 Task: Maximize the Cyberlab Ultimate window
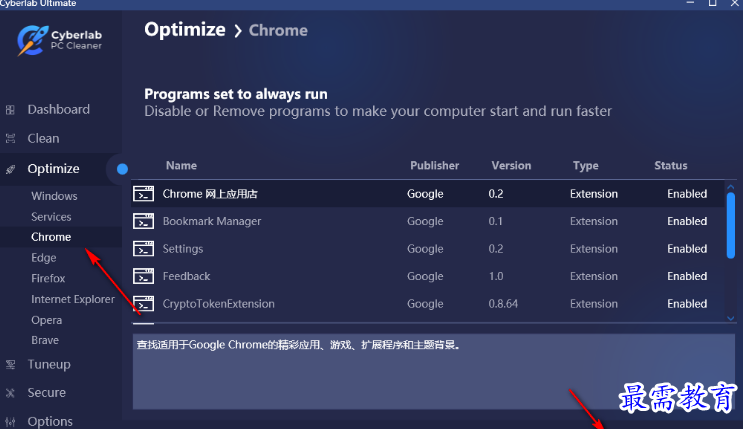coord(712,3)
